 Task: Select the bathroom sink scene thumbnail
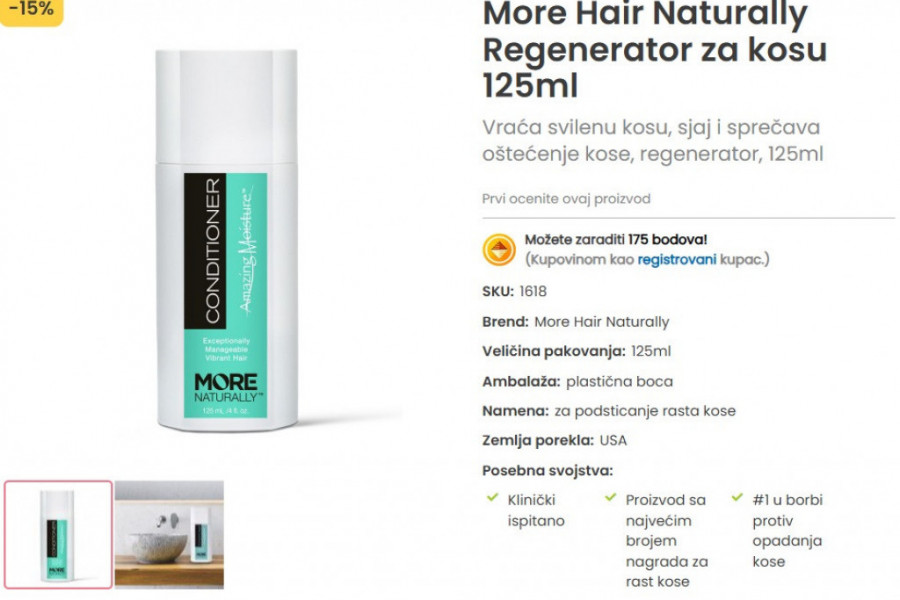click(x=169, y=535)
